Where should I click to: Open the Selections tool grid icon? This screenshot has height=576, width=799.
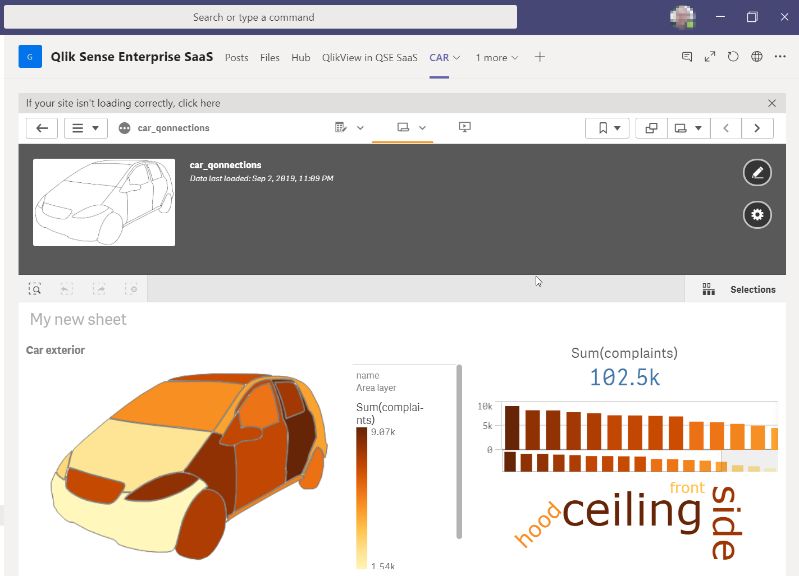[x=708, y=289]
